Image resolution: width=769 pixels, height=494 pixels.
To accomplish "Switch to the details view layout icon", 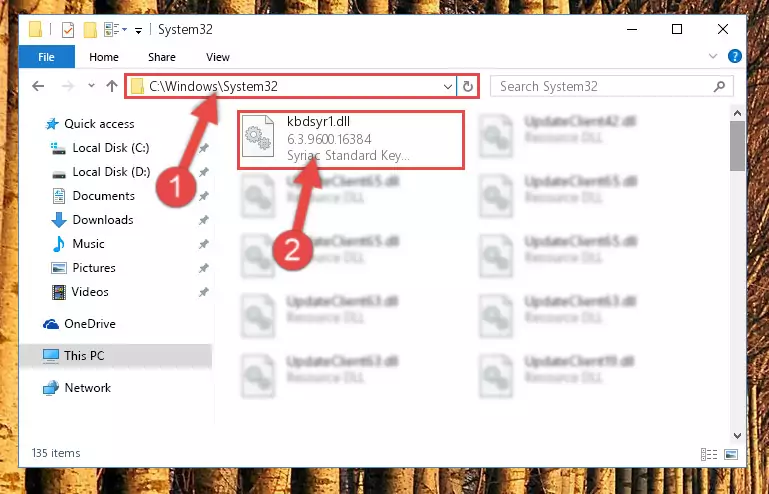I will (x=709, y=455).
